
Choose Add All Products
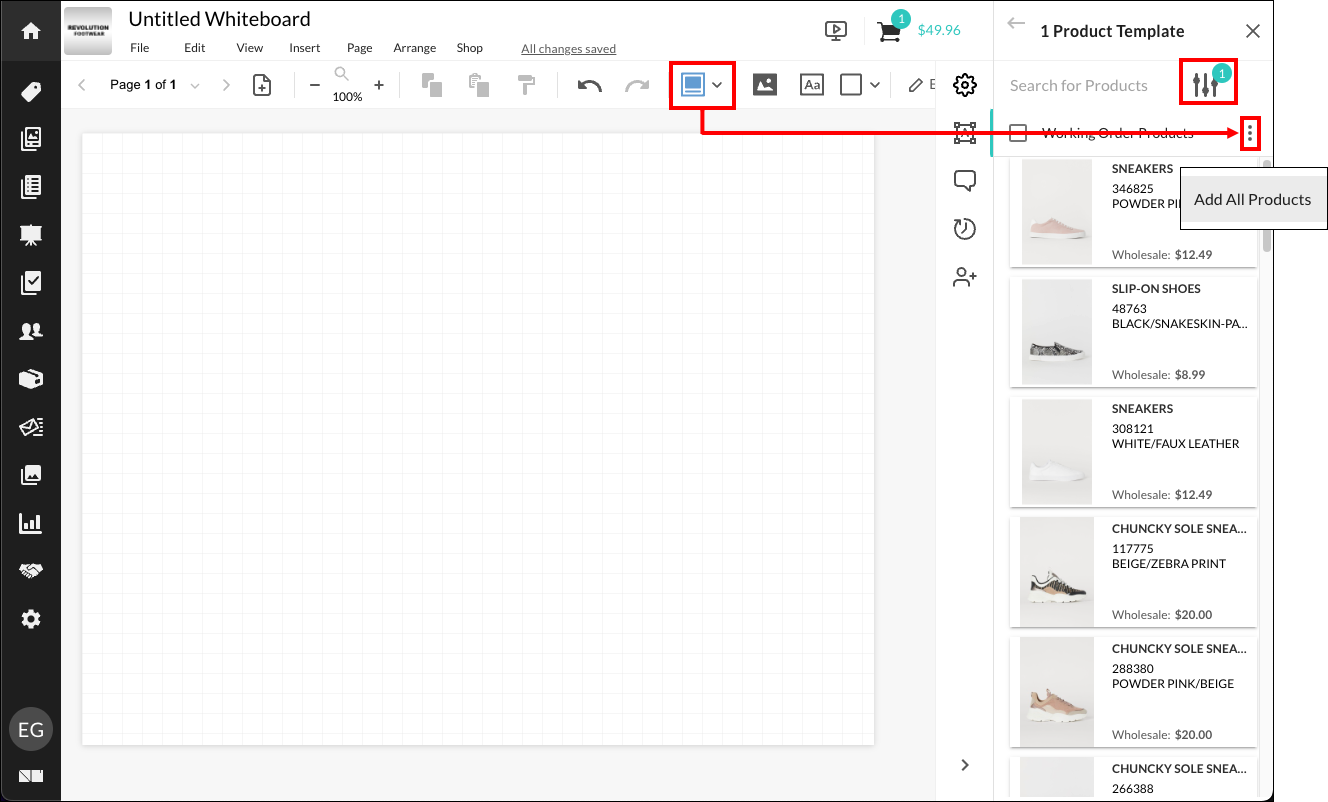[1253, 199]
